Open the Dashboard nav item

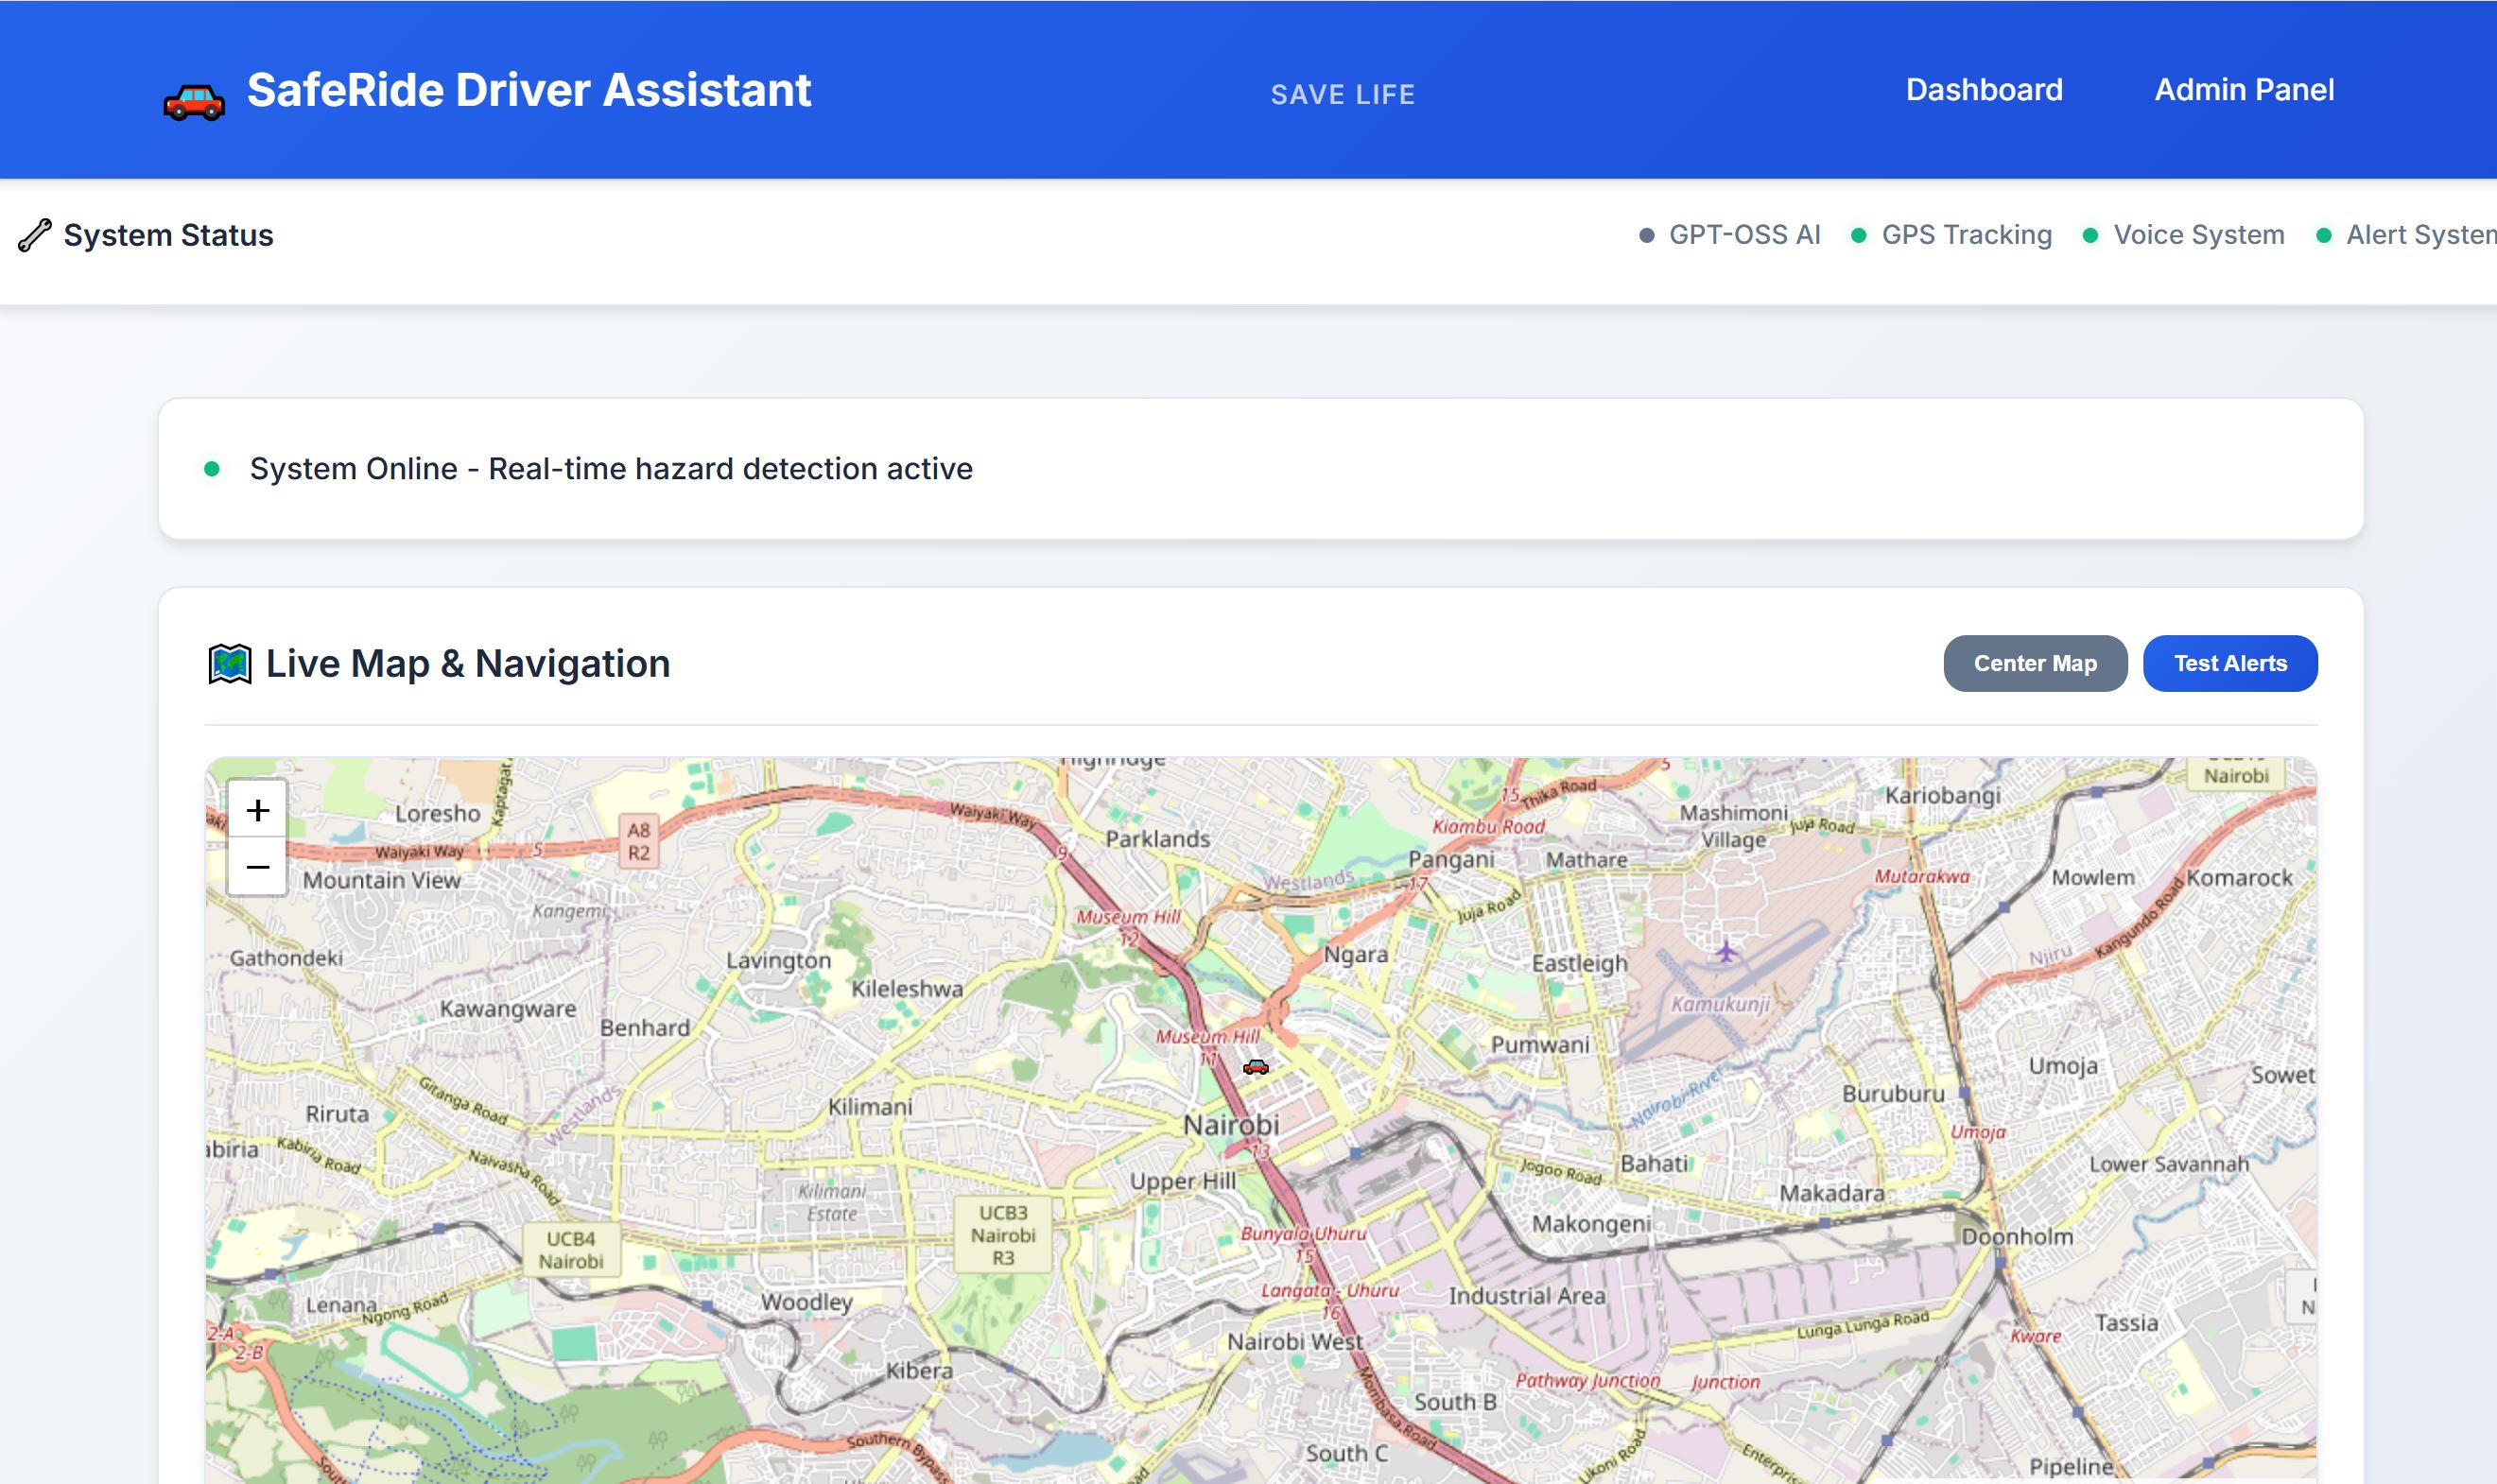point(1983,90)
